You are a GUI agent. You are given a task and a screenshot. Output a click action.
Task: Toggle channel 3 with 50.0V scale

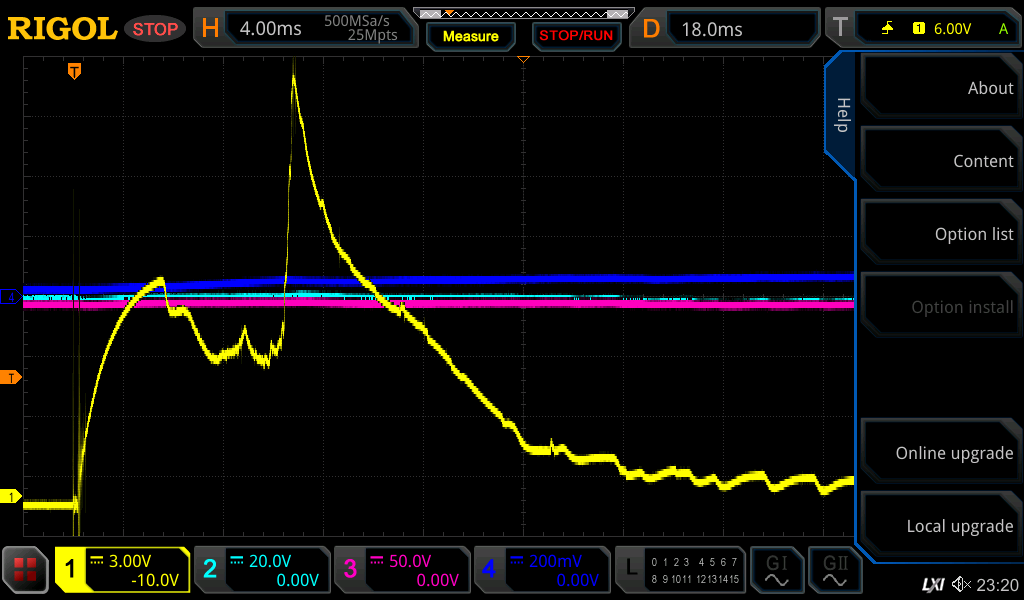pos(401,570)
